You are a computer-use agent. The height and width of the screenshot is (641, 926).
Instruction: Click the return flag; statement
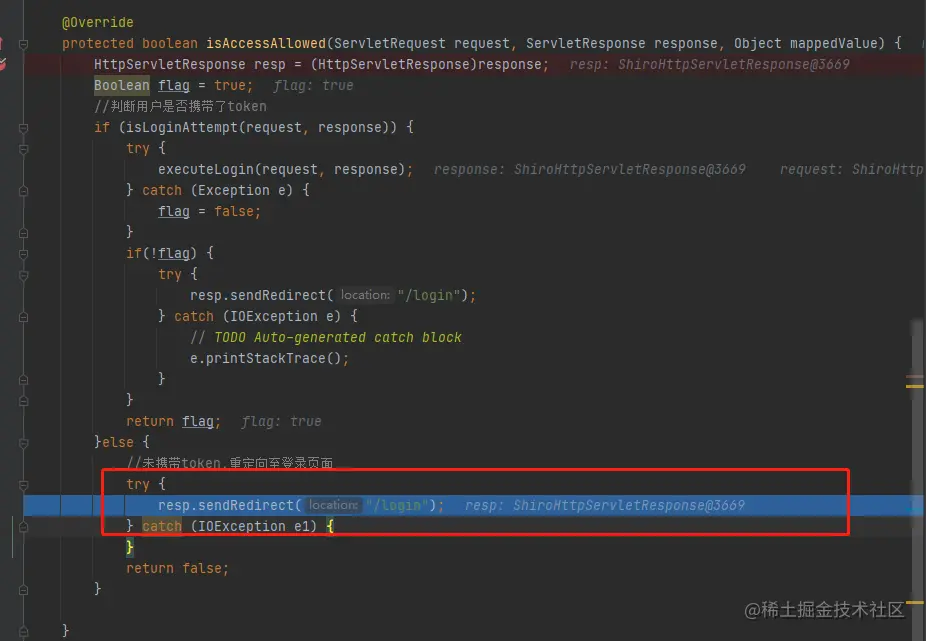tap(173, 421)
